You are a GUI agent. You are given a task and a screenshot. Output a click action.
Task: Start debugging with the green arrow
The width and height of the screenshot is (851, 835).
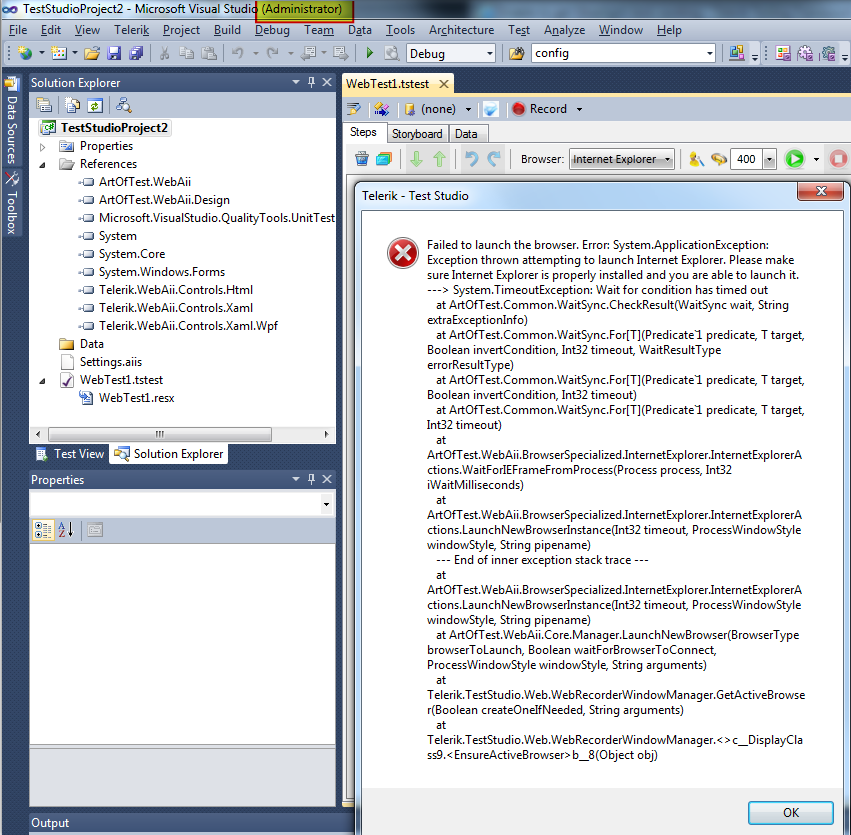pos(370,53)
